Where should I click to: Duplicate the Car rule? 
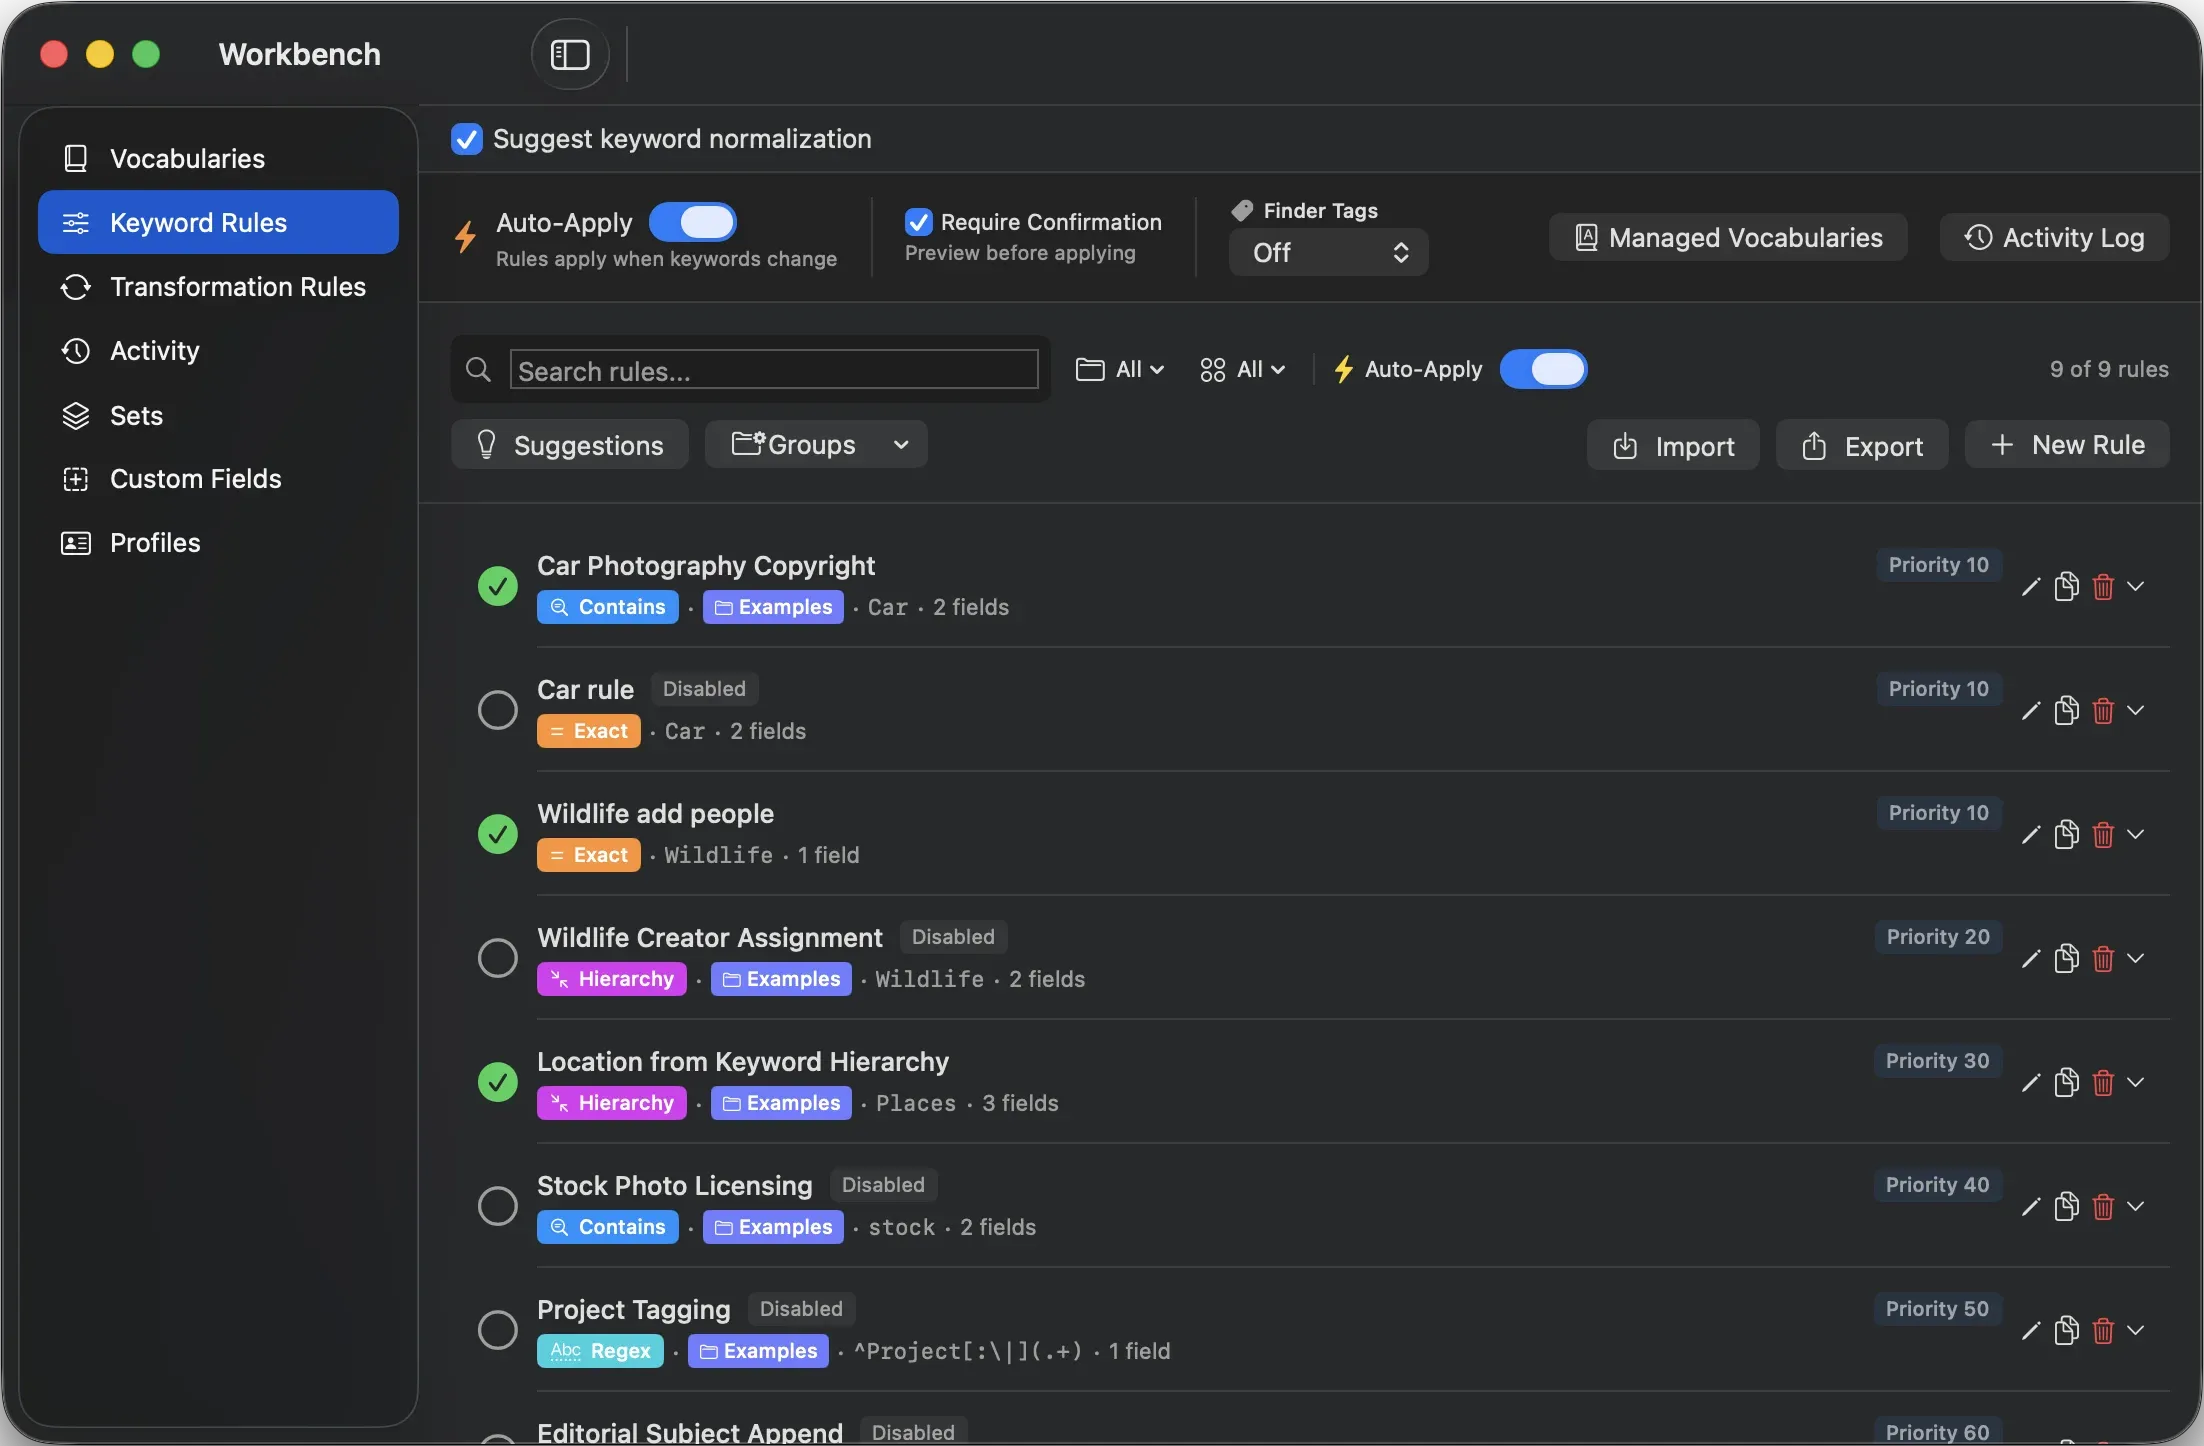2067,711
